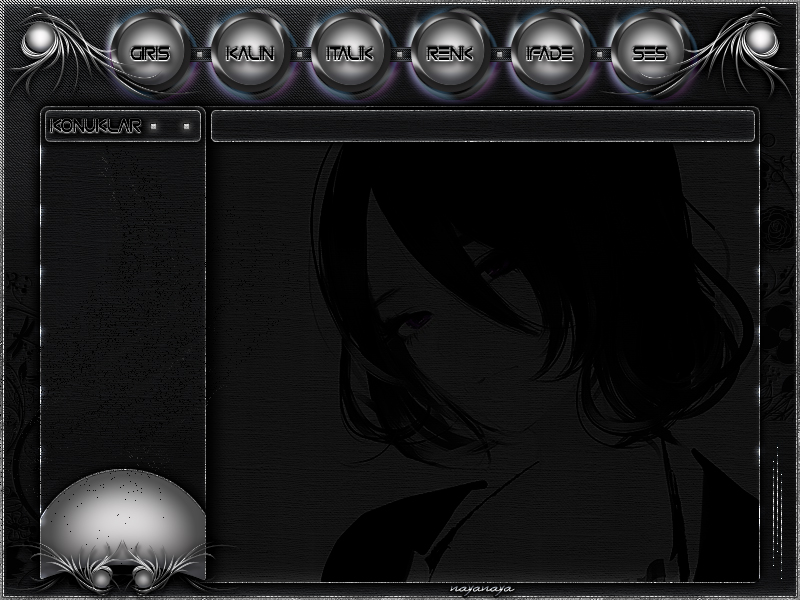The width and height of the screenshot is (800, 600).
Task: Open the IFADE emoticon menu
Action: tap(549, 53)
